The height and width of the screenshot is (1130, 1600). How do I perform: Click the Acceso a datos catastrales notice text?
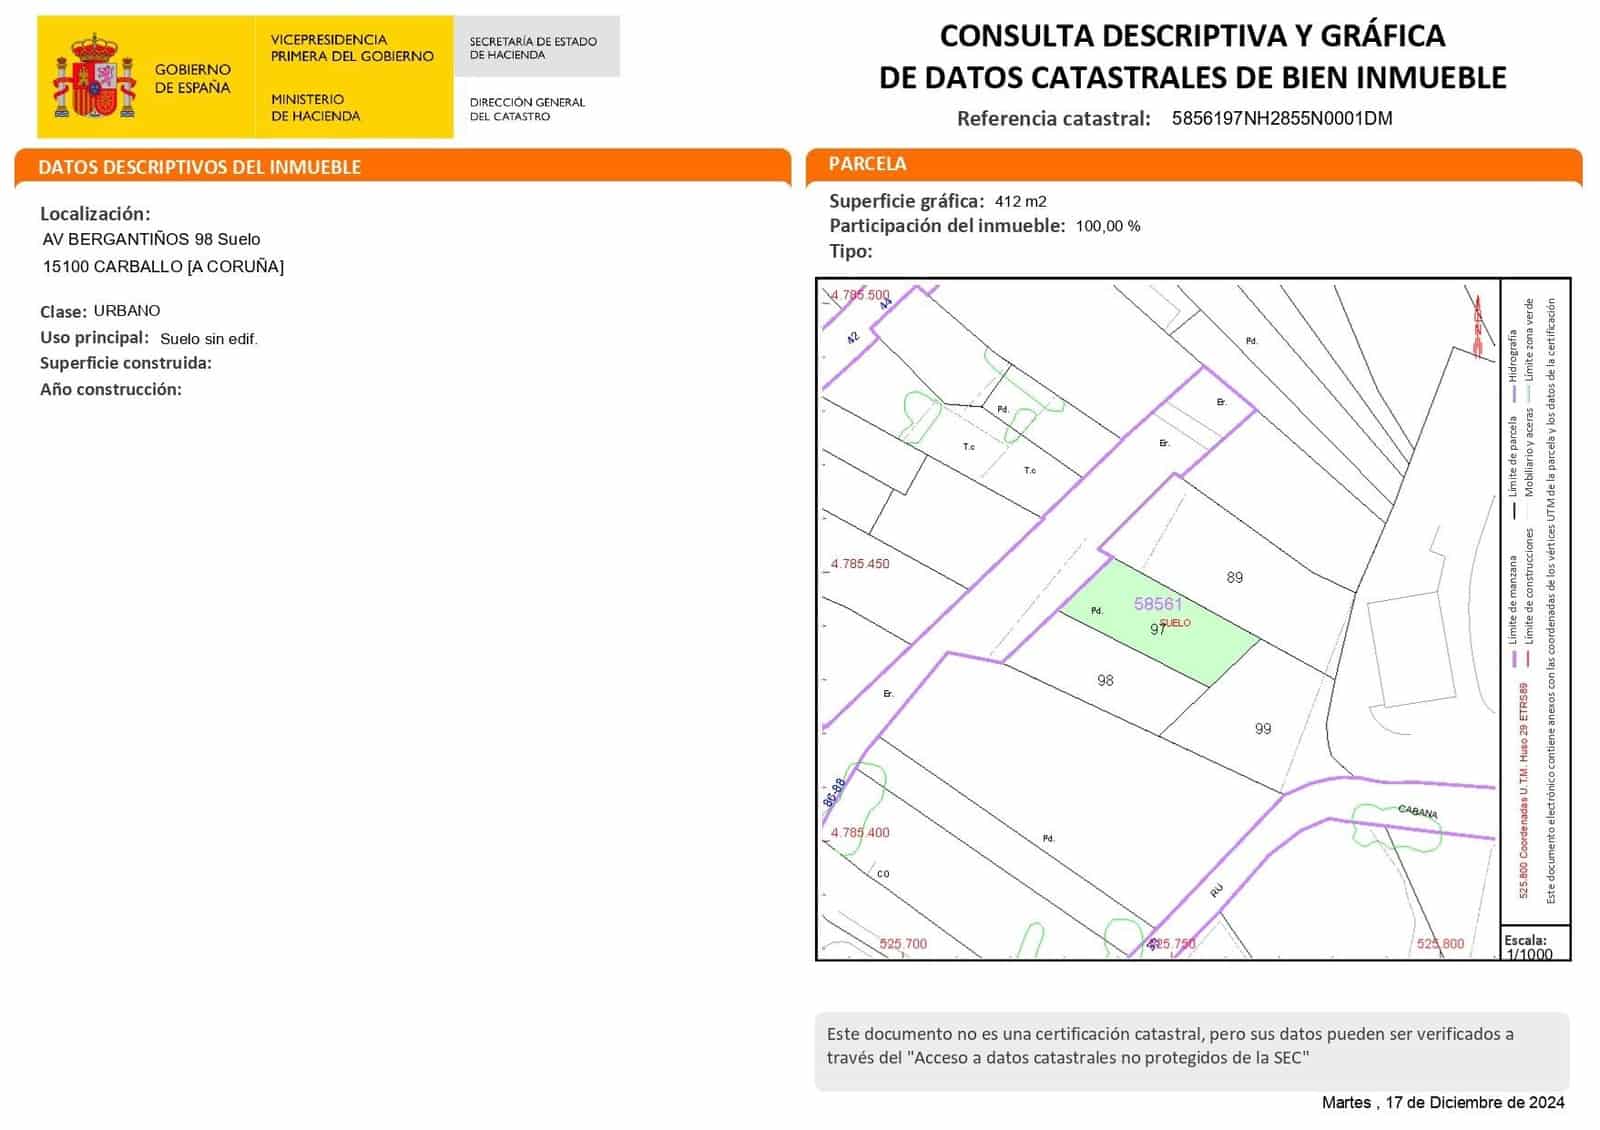point(1150,1045)
